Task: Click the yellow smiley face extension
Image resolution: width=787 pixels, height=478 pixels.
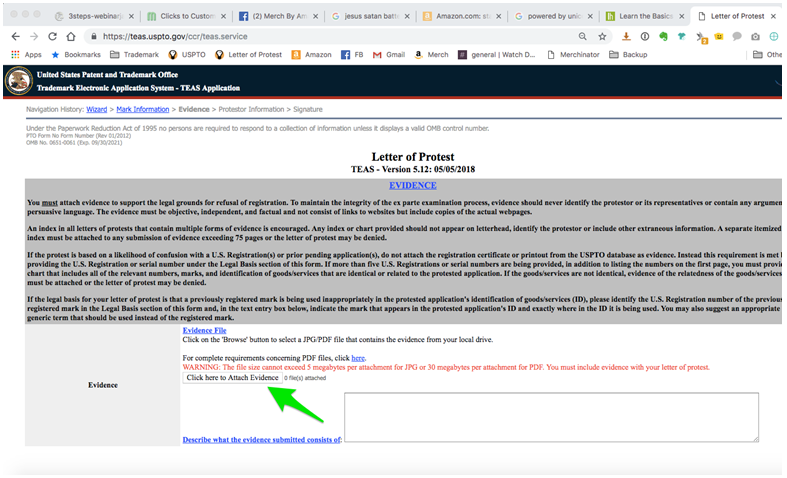Action: coord(719,36)
